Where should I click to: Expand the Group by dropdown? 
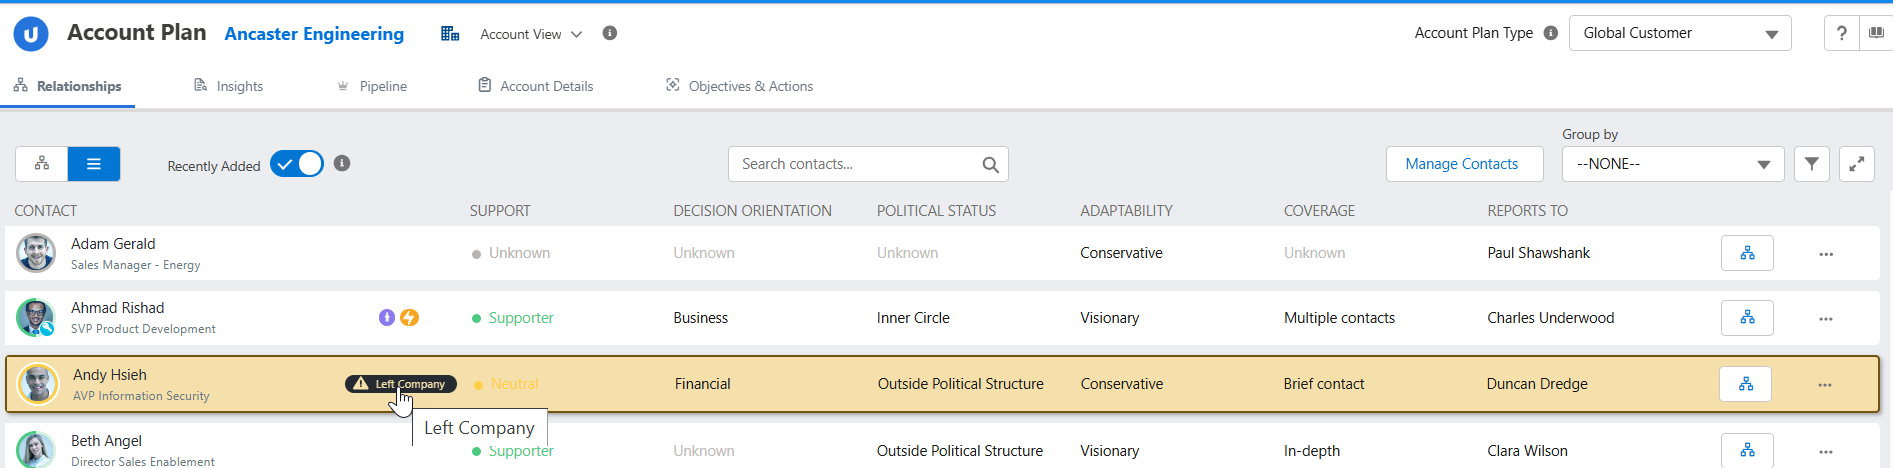(x=1673, y=164)
